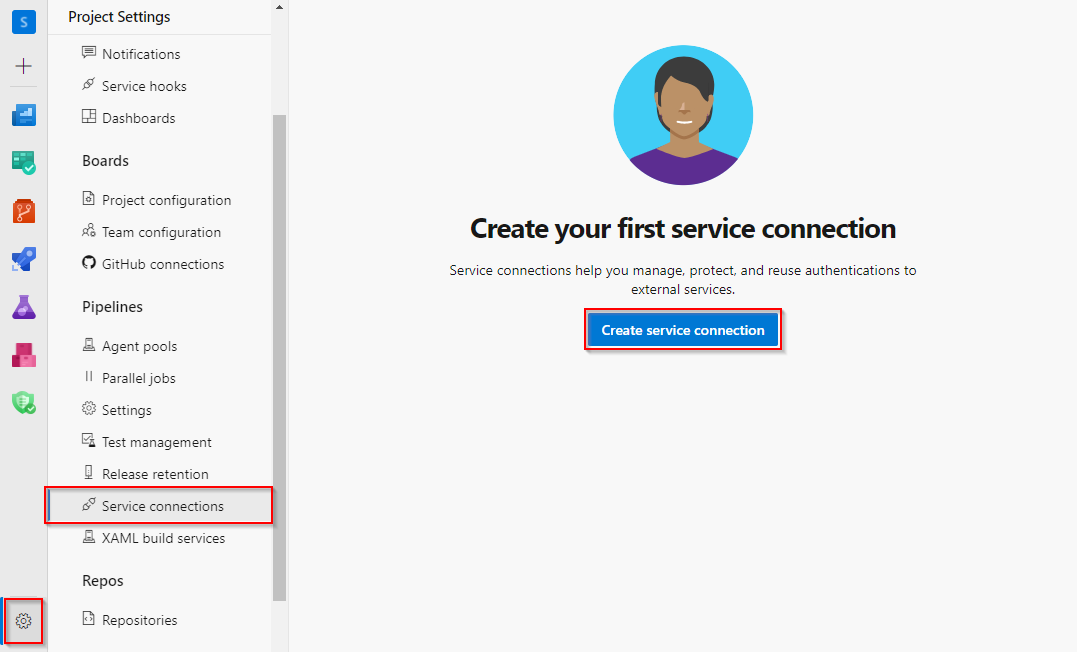This screenshot has width=1077, height=652.
Task: Create a new project with the plus icon
Action: (x=23, y=66)
